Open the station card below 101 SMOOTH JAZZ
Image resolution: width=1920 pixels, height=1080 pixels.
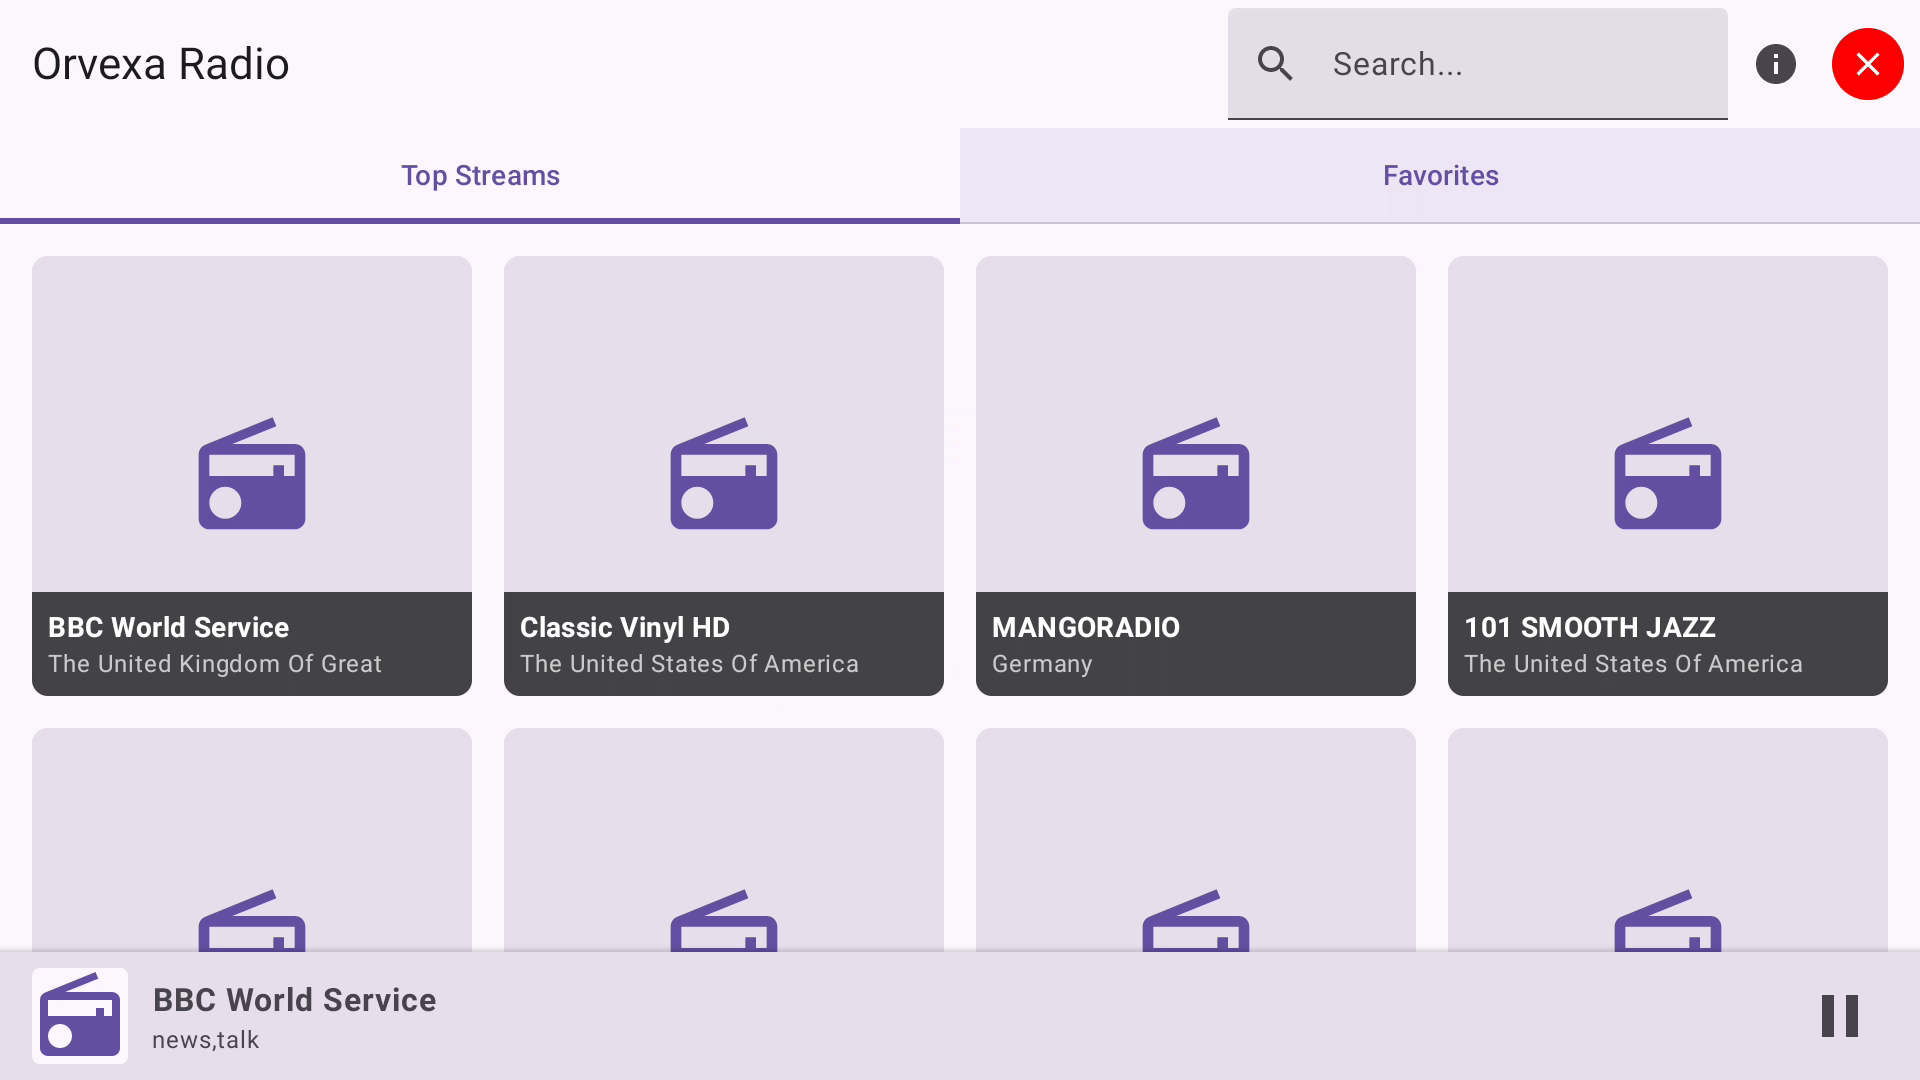1668,840
